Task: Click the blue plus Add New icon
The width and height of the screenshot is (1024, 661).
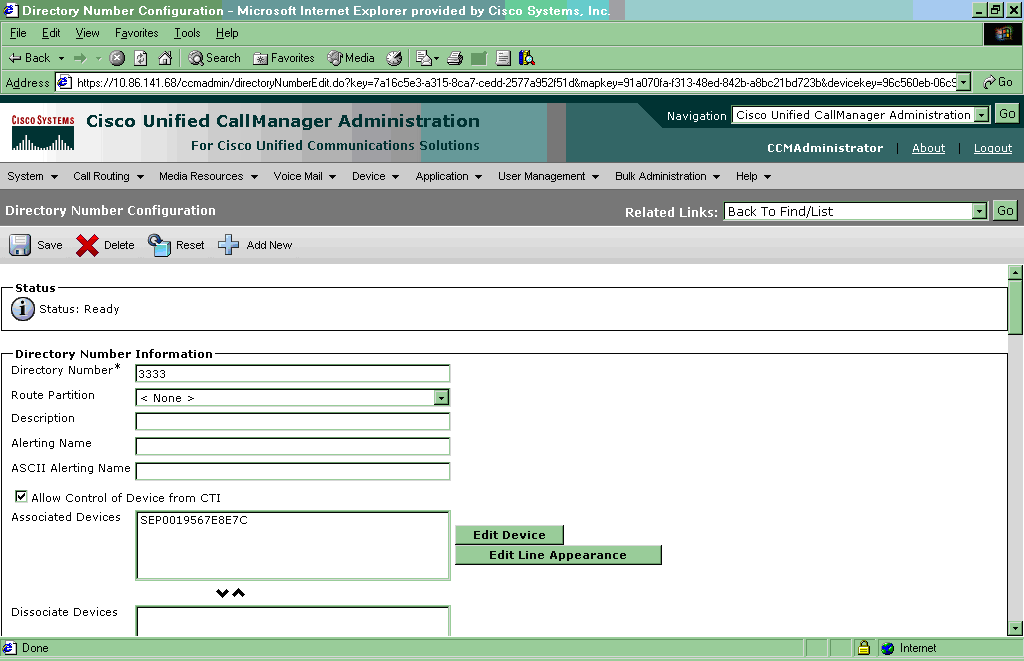Action: (x=229, y=245)
